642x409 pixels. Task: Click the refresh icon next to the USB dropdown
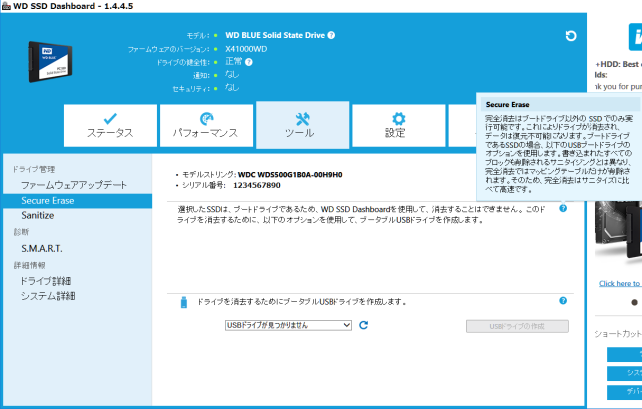[x=364, y=325]
